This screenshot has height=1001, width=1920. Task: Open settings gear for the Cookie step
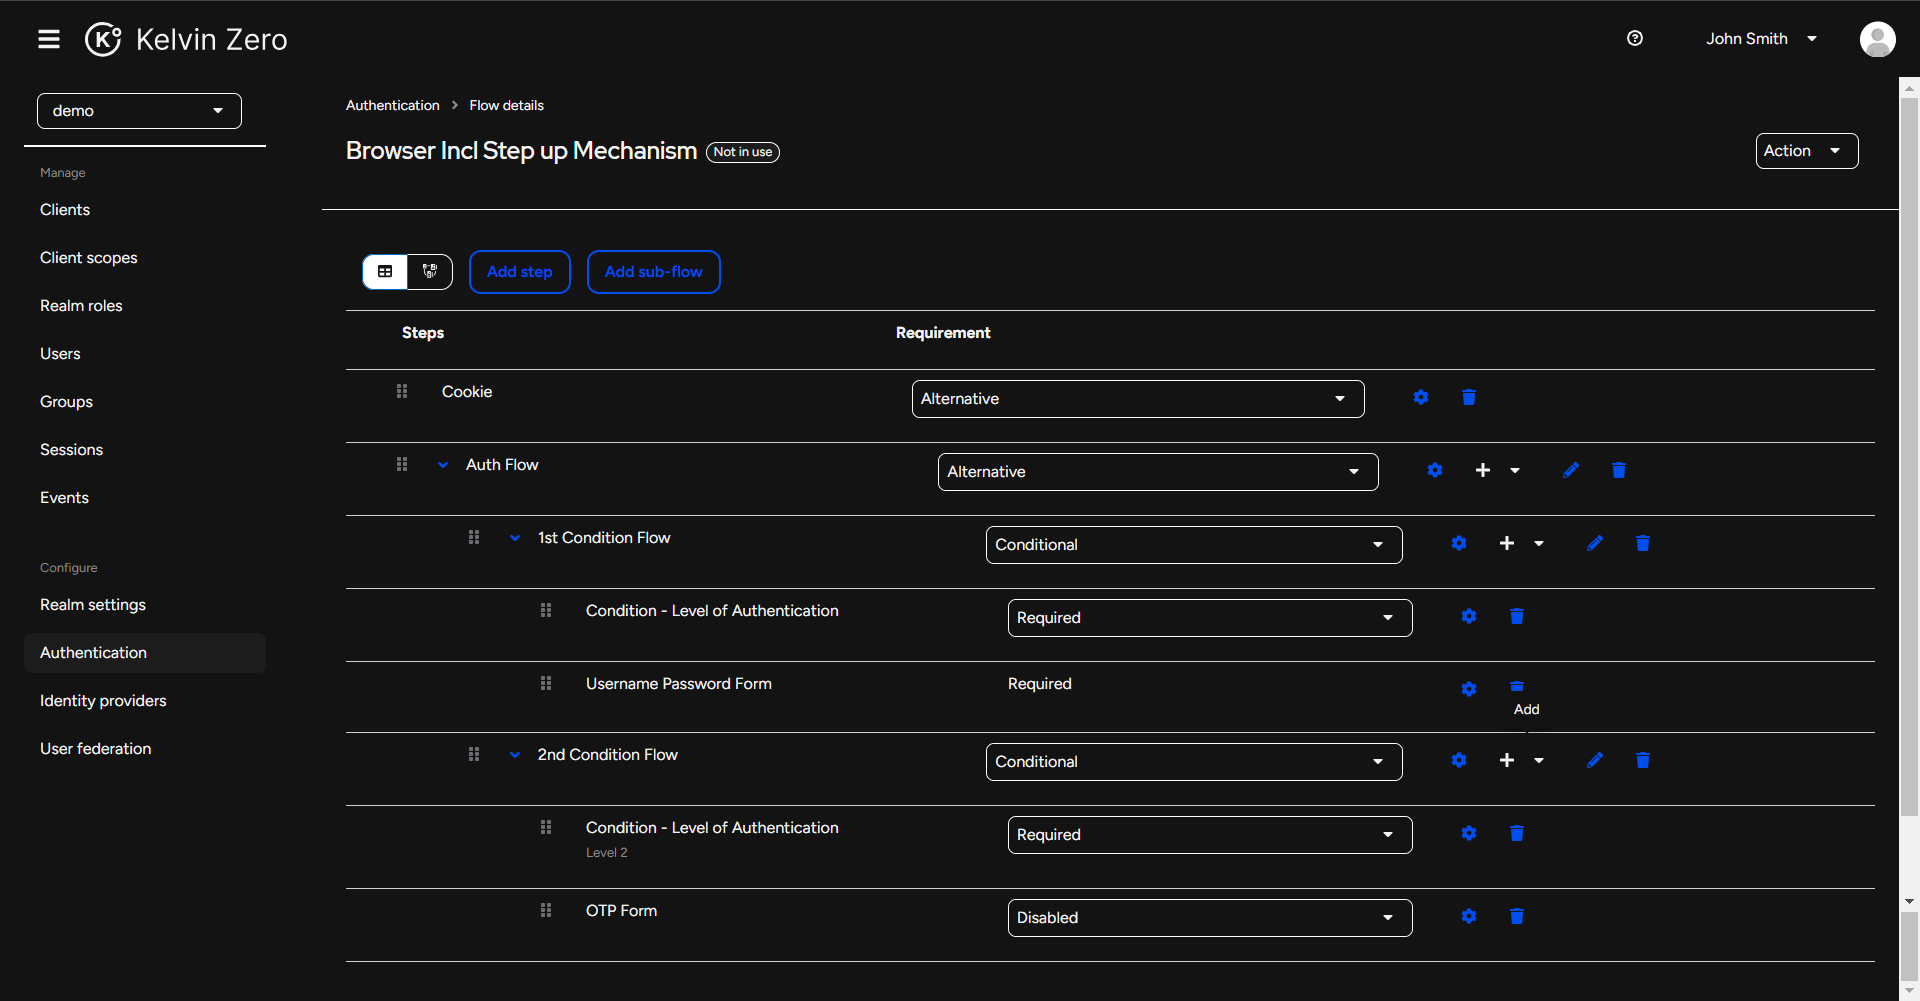point(1420,397)
